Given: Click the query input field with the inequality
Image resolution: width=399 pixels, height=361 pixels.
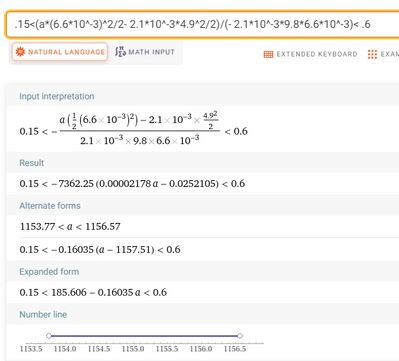Looking at the screenshot, I should point(202,24).
